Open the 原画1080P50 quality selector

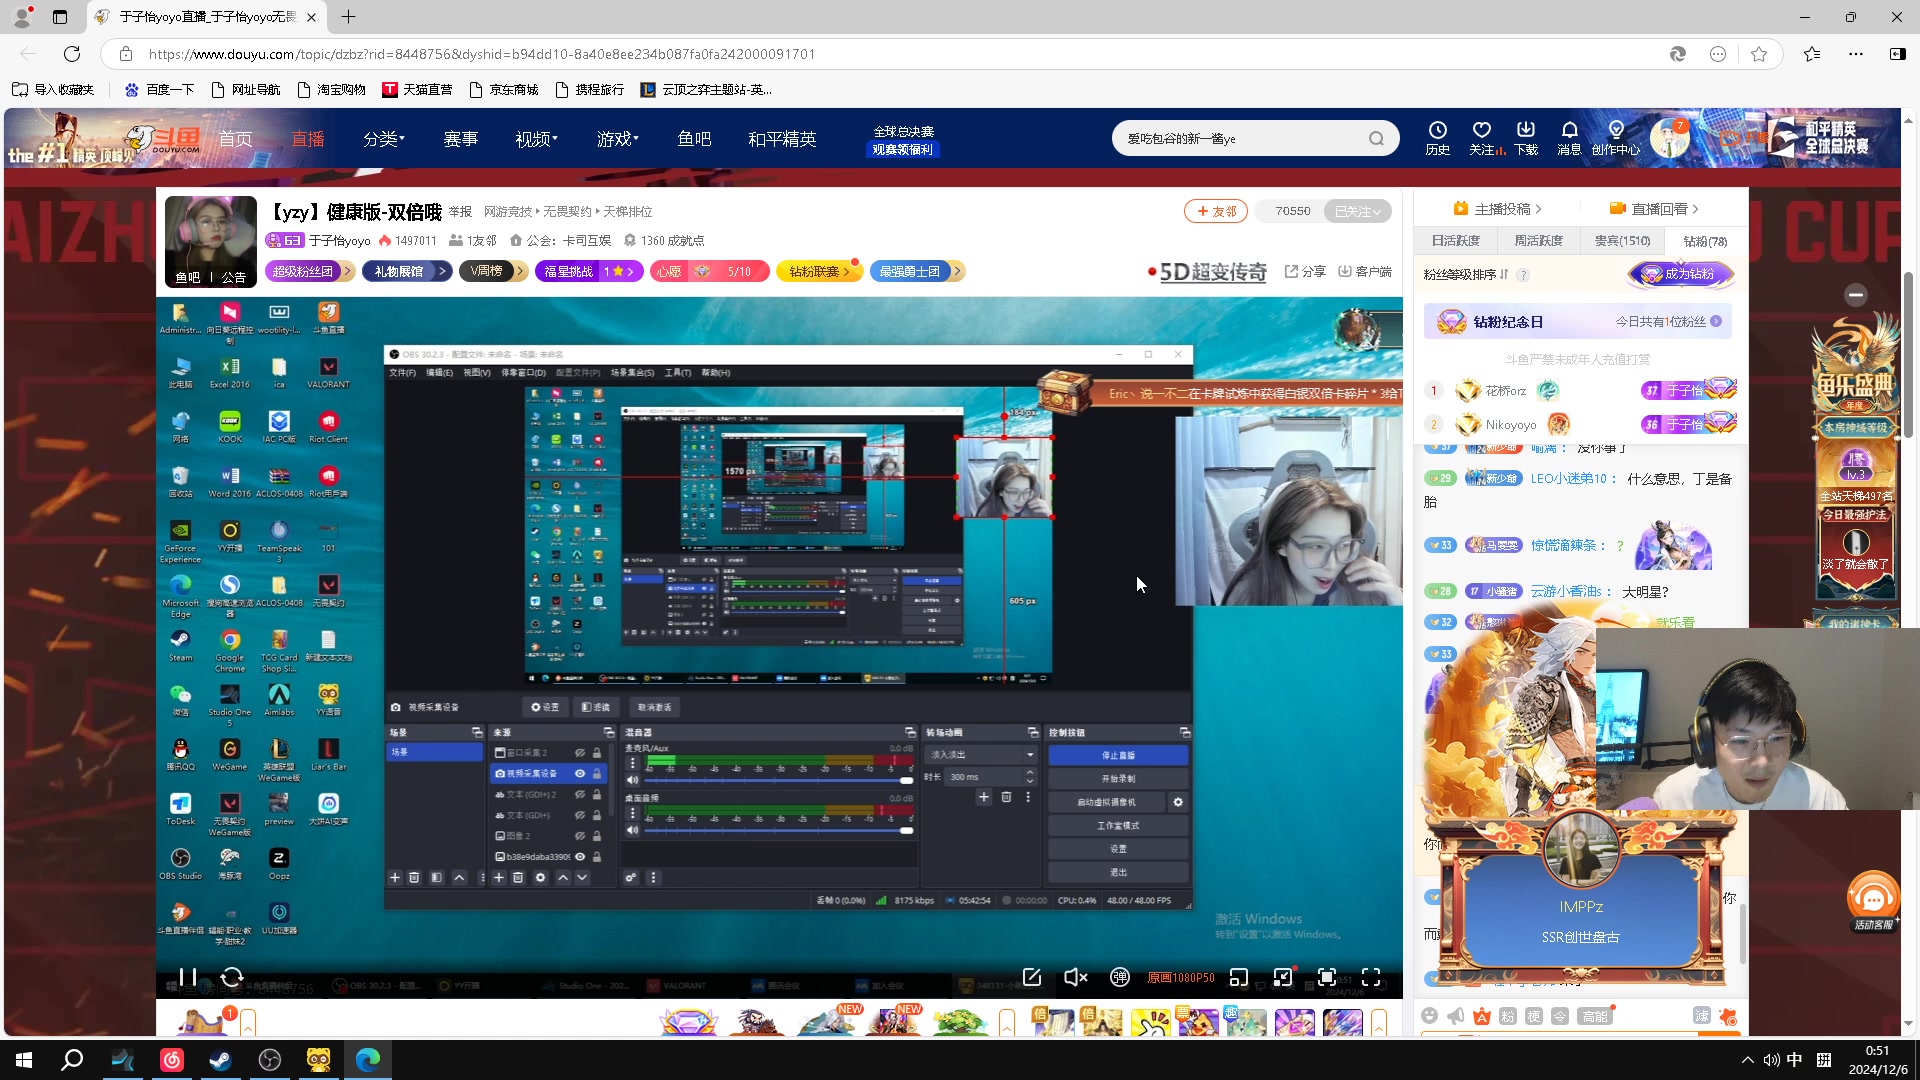(x=1180, y=977)
